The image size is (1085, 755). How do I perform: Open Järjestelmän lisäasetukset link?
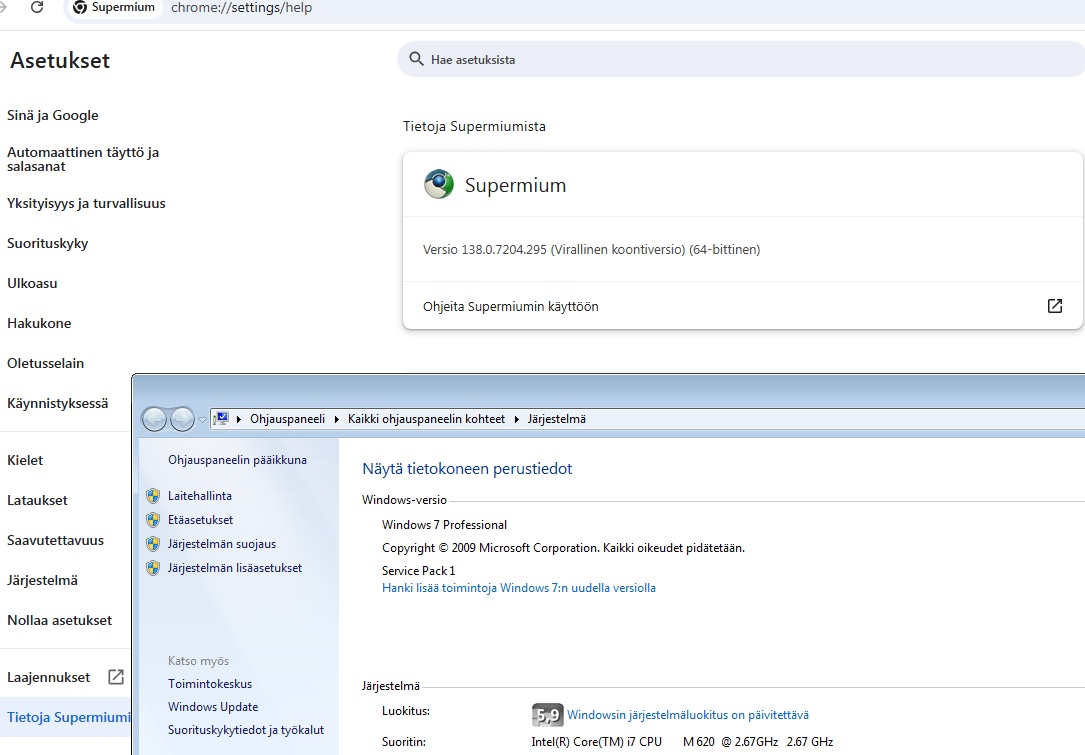pos(235,568)
